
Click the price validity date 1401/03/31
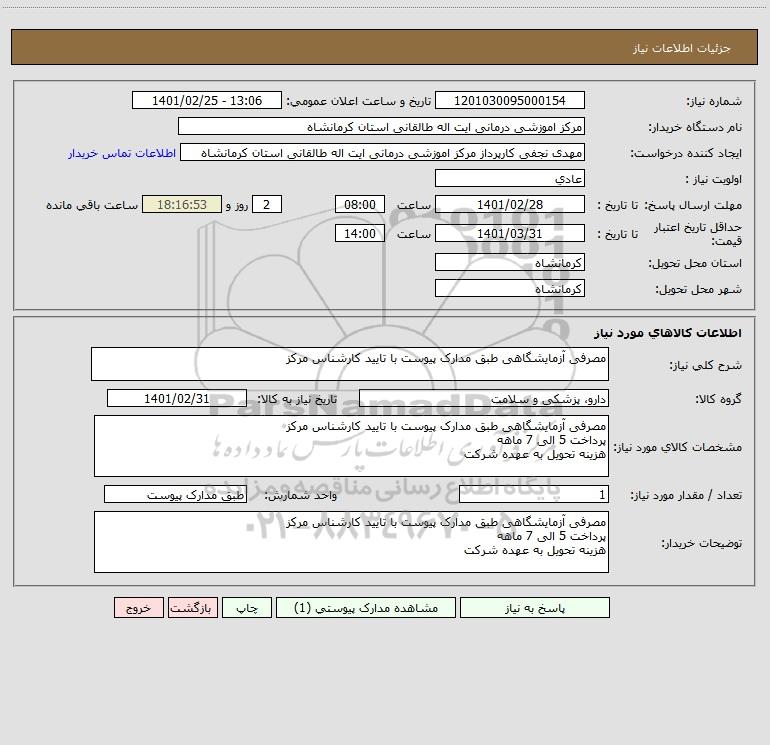510,233
